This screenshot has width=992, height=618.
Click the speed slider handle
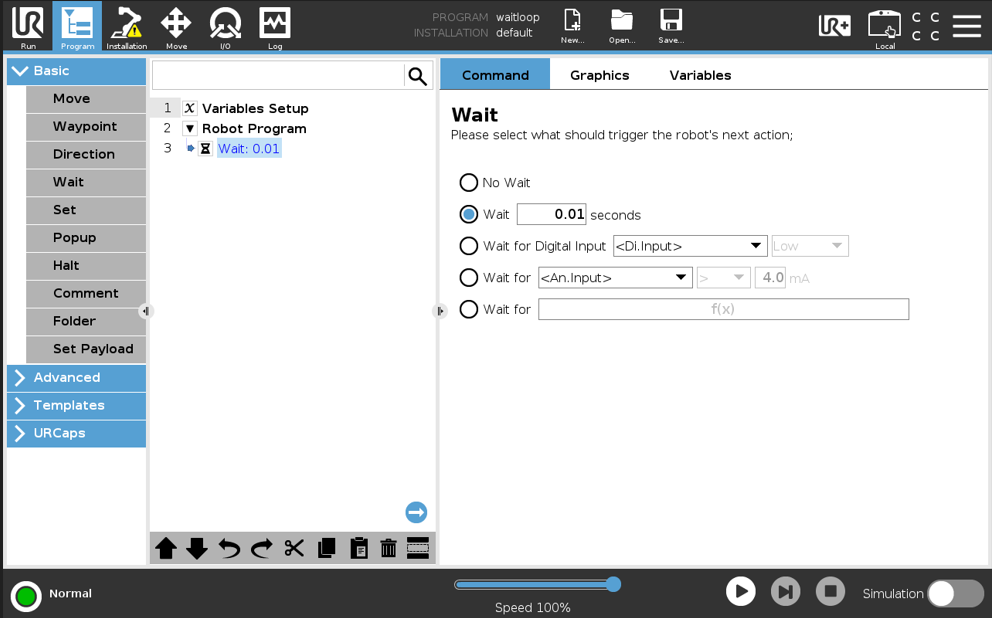[613, 584]
